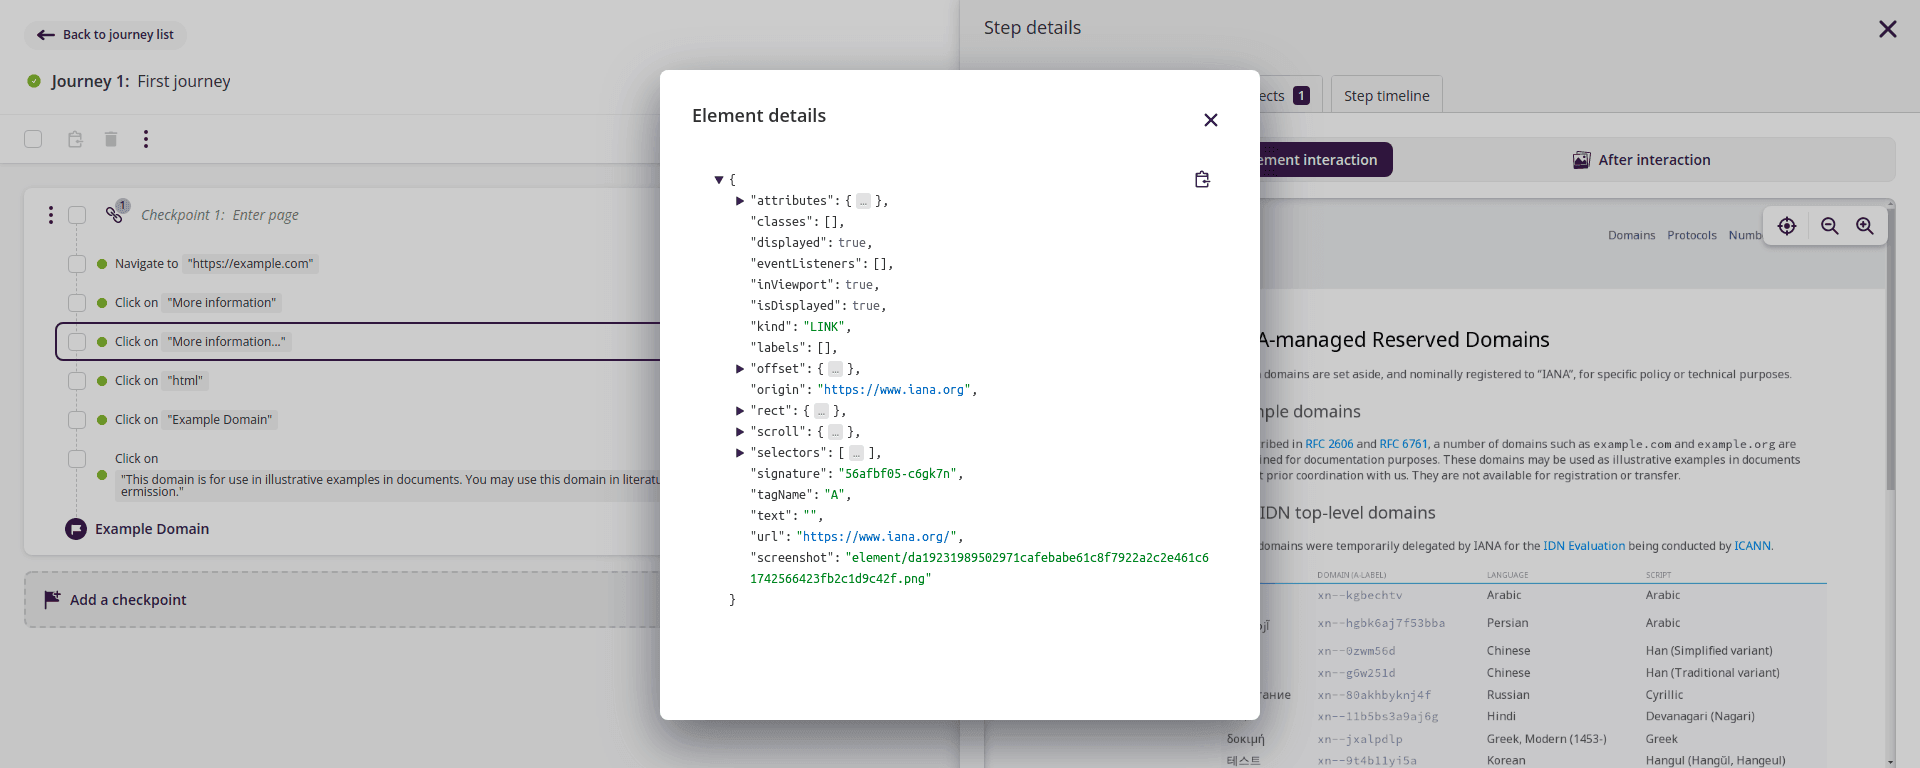Click the zoom in magnifier icon
This screenshot has height=768, width=1920.
pyautogui.click(x=1865, y=226)
